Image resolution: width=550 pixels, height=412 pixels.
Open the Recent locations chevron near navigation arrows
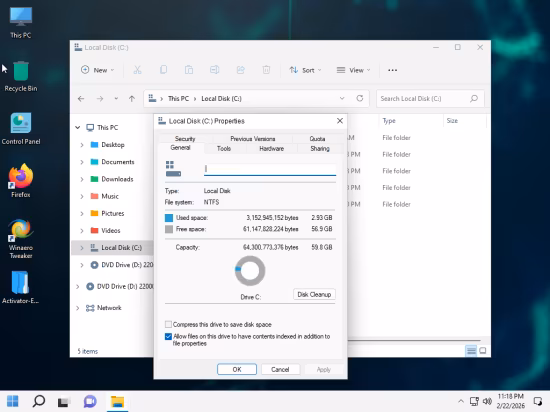[116, 99]
